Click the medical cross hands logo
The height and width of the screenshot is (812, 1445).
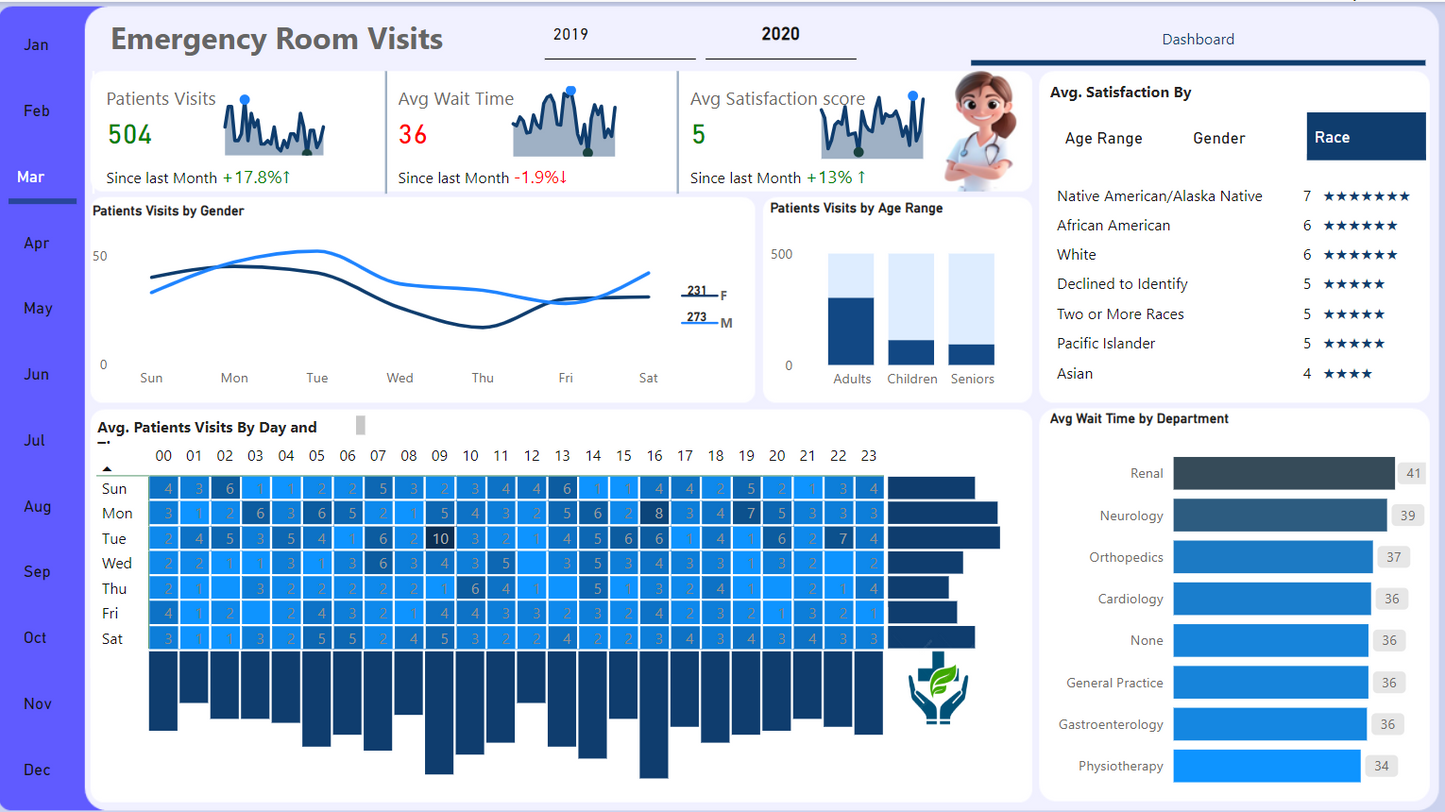click(x=938, y=686)
